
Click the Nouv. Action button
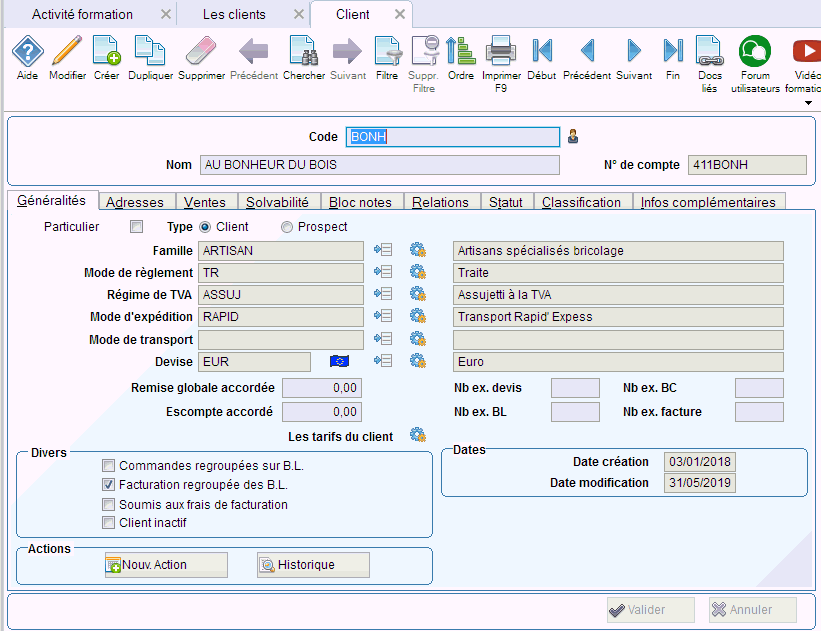165,564
